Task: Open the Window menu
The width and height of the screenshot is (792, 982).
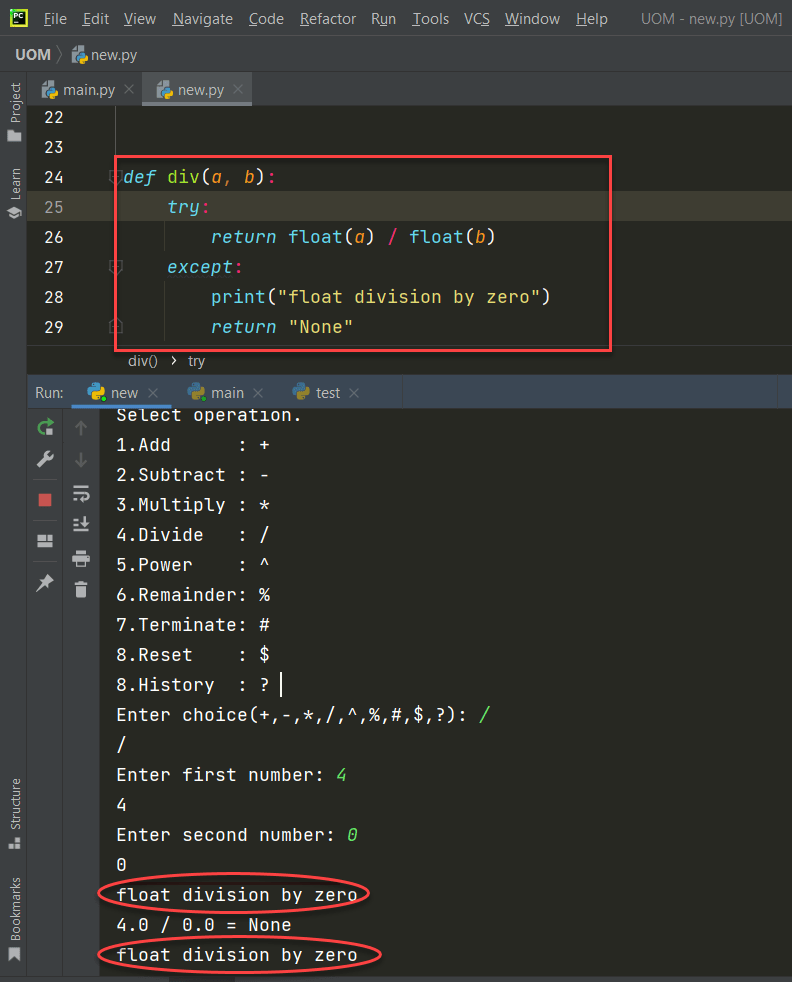Action: 532,19
